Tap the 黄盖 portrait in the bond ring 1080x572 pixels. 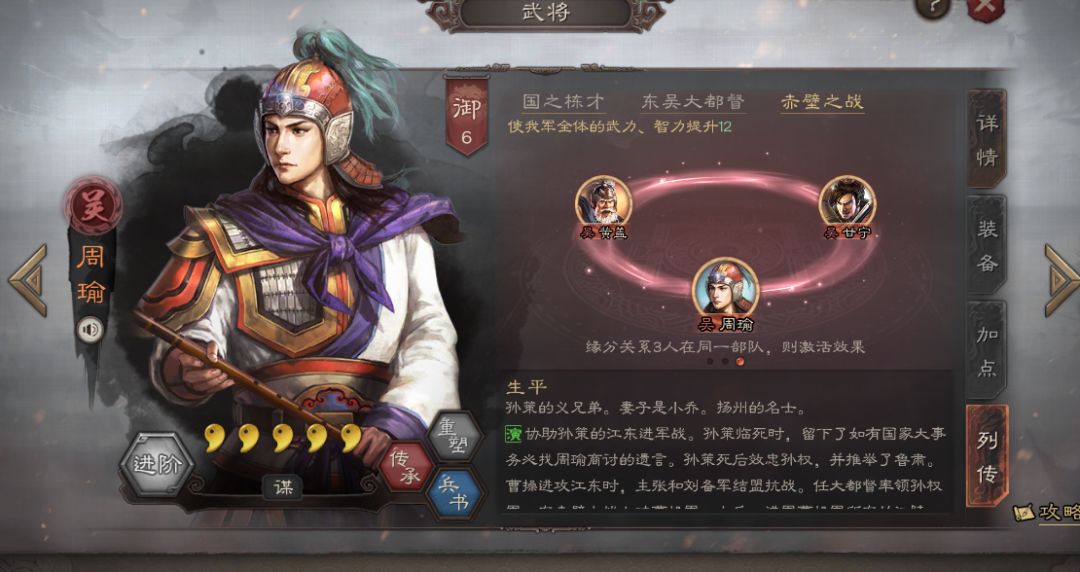pyautogui.click(x=603, y=201)
